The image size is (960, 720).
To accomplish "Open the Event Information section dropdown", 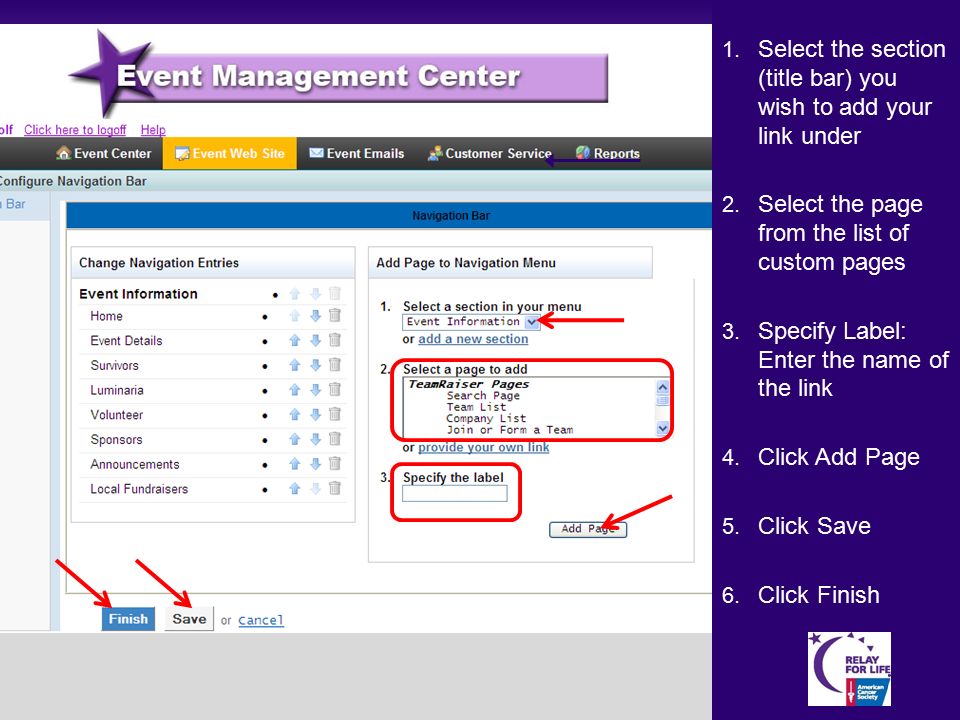I will tap(471, 322).
